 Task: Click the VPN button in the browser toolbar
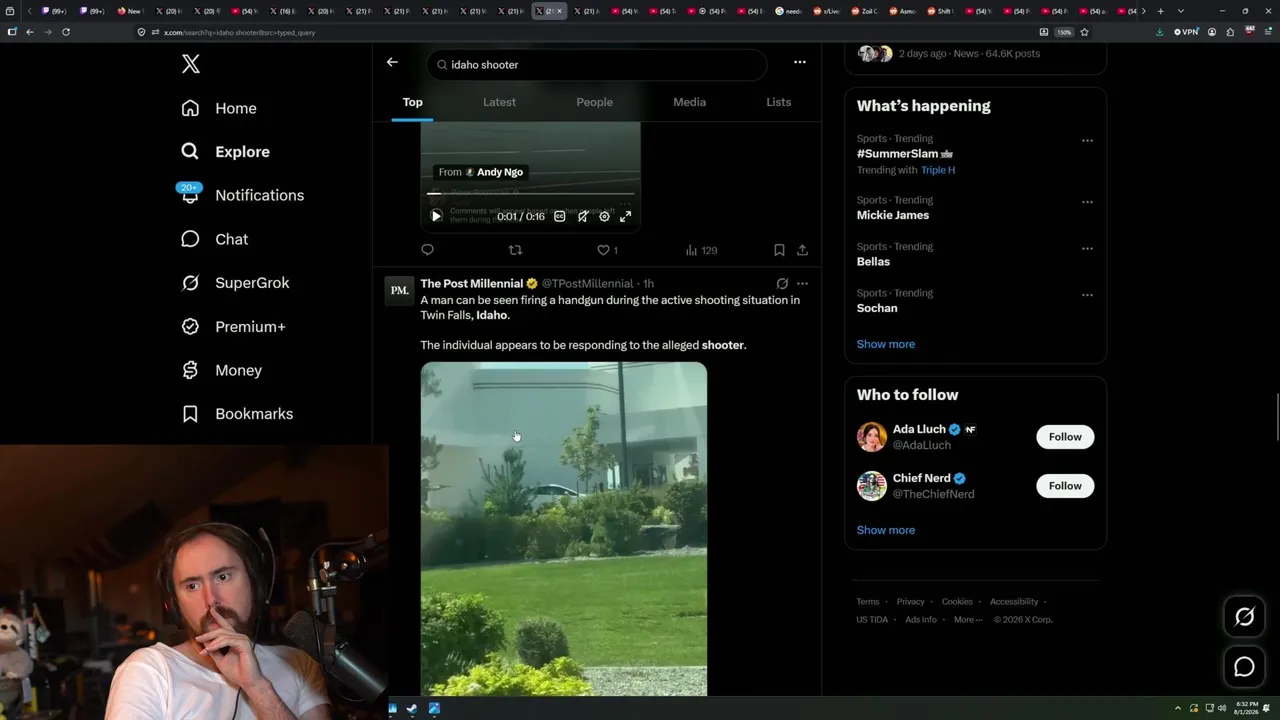click(x=1186, y=32)
